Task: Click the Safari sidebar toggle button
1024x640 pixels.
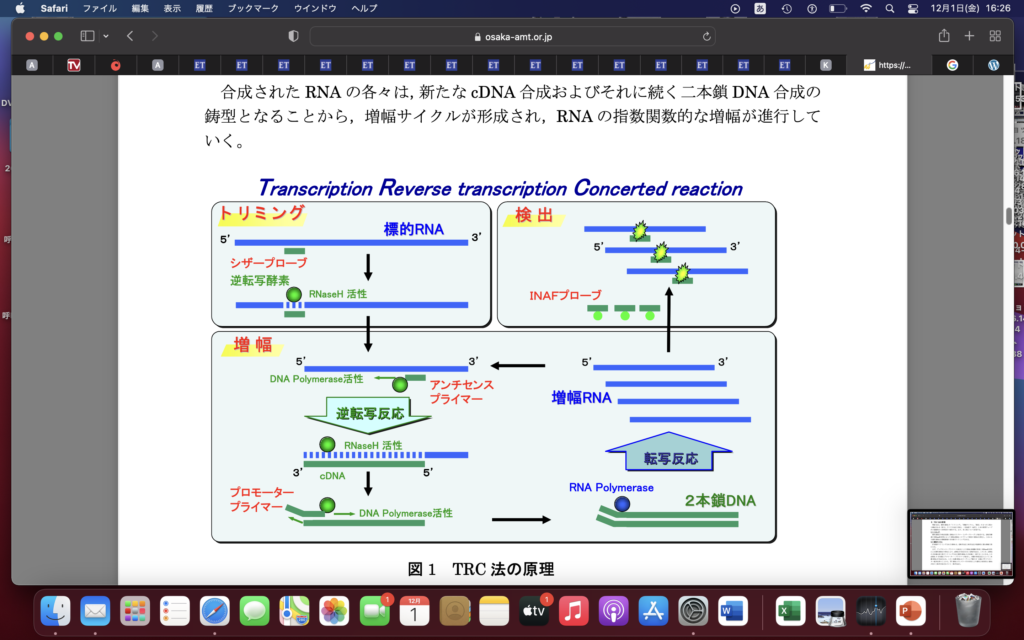Action: coord(87,36)
